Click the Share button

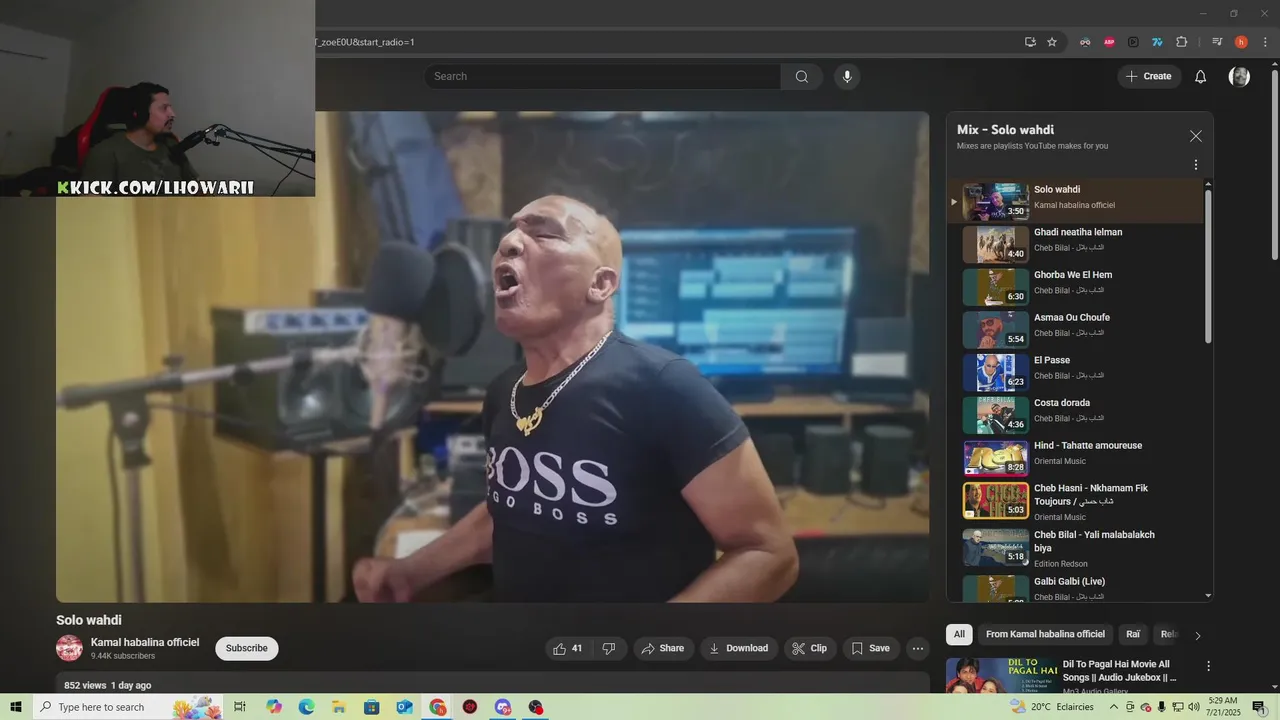(663, 648)
